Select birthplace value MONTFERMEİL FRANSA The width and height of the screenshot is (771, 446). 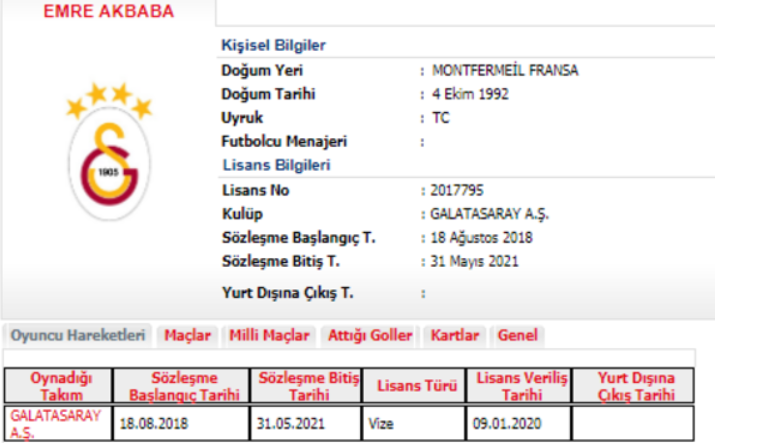[x=505, y=70]
